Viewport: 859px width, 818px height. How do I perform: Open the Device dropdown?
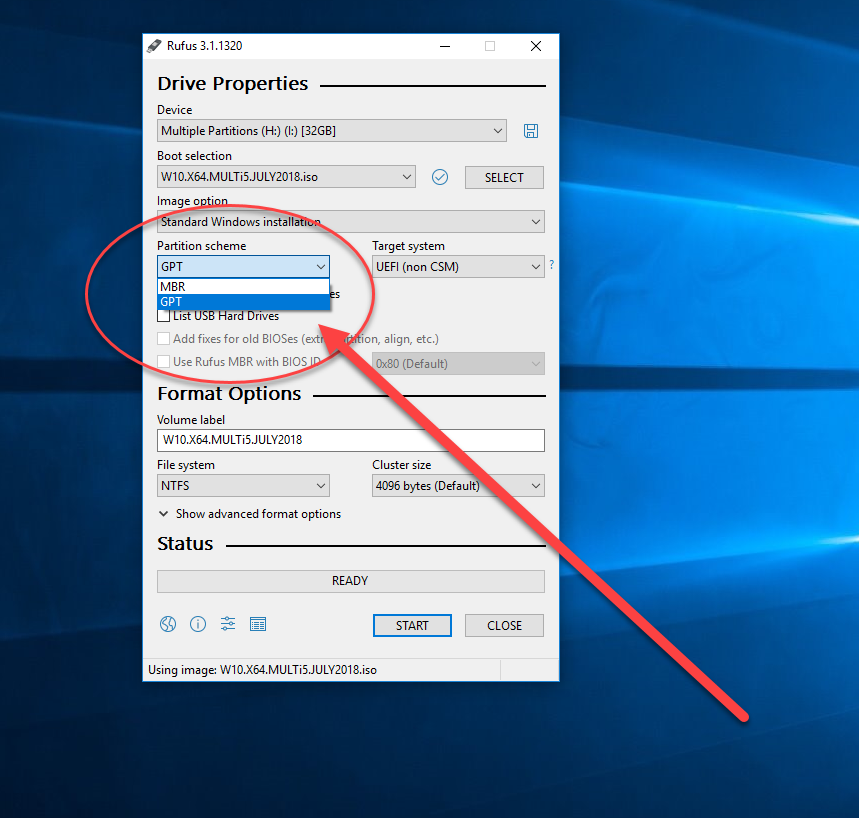[331, 131]
